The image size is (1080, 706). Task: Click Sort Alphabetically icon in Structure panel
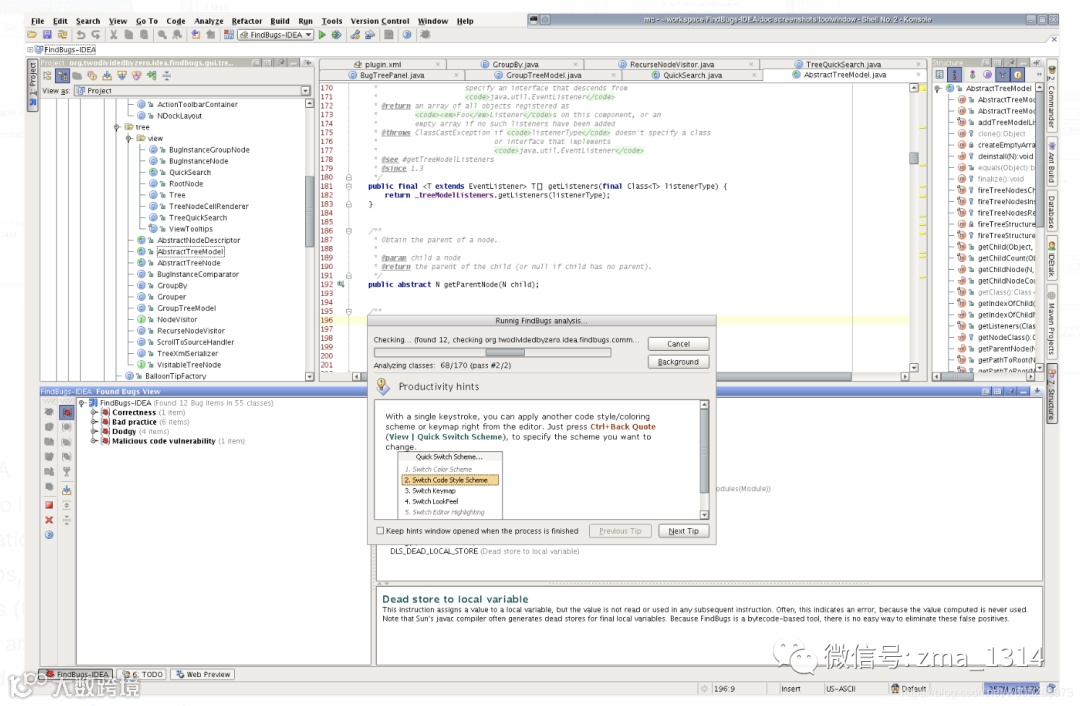pos(955,74)
